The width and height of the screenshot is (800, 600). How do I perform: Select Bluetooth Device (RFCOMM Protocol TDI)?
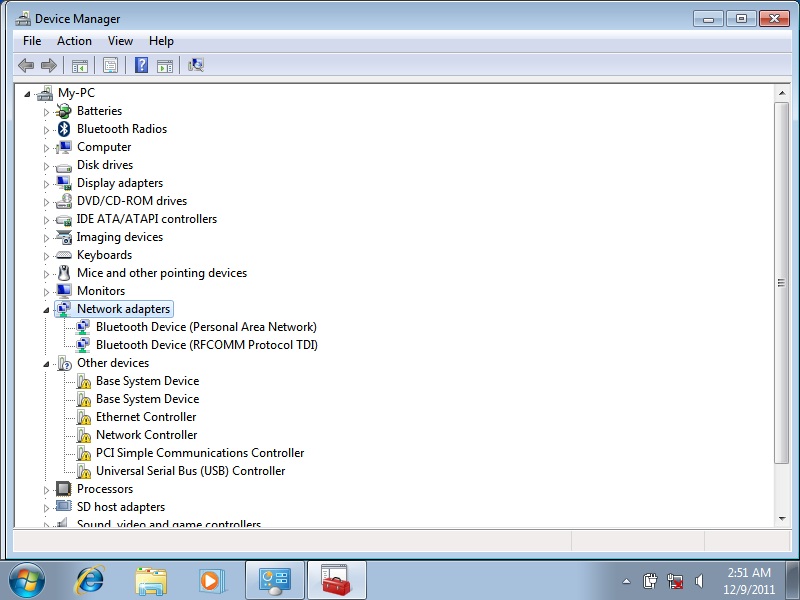207,345
